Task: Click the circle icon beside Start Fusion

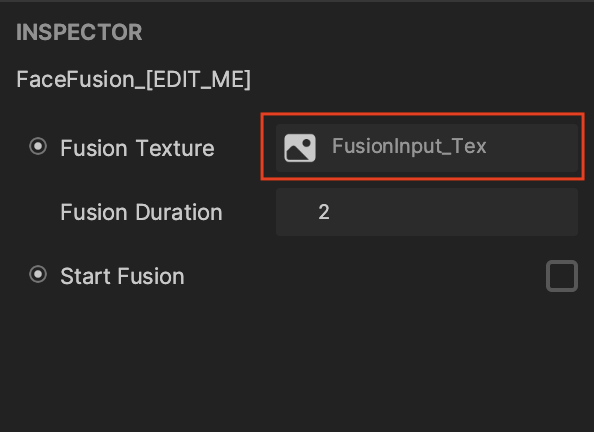Action: tap(38, 275)
